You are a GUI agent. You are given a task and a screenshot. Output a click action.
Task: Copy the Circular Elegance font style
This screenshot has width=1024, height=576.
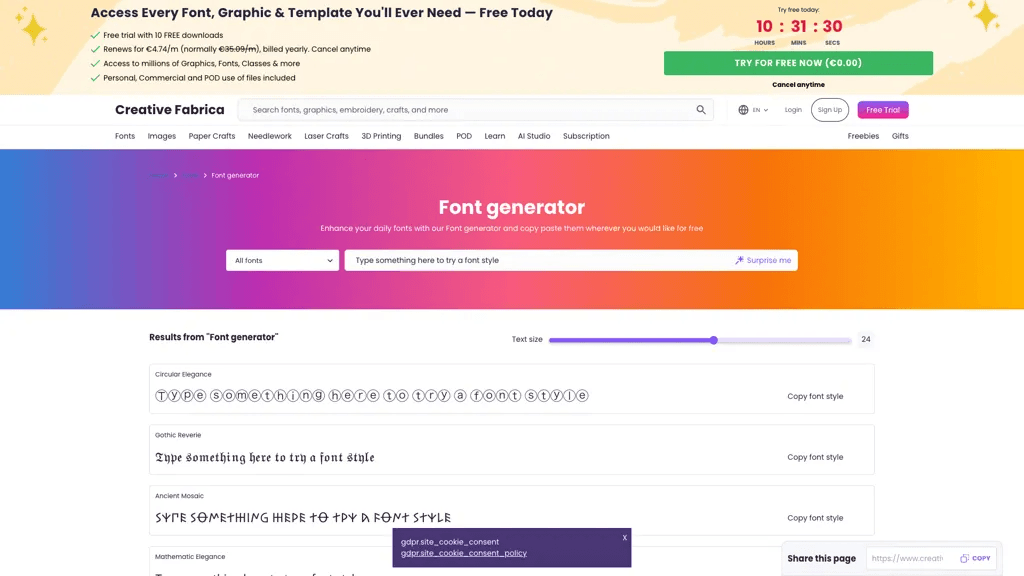pyautogui.click(x=815, y=396)
